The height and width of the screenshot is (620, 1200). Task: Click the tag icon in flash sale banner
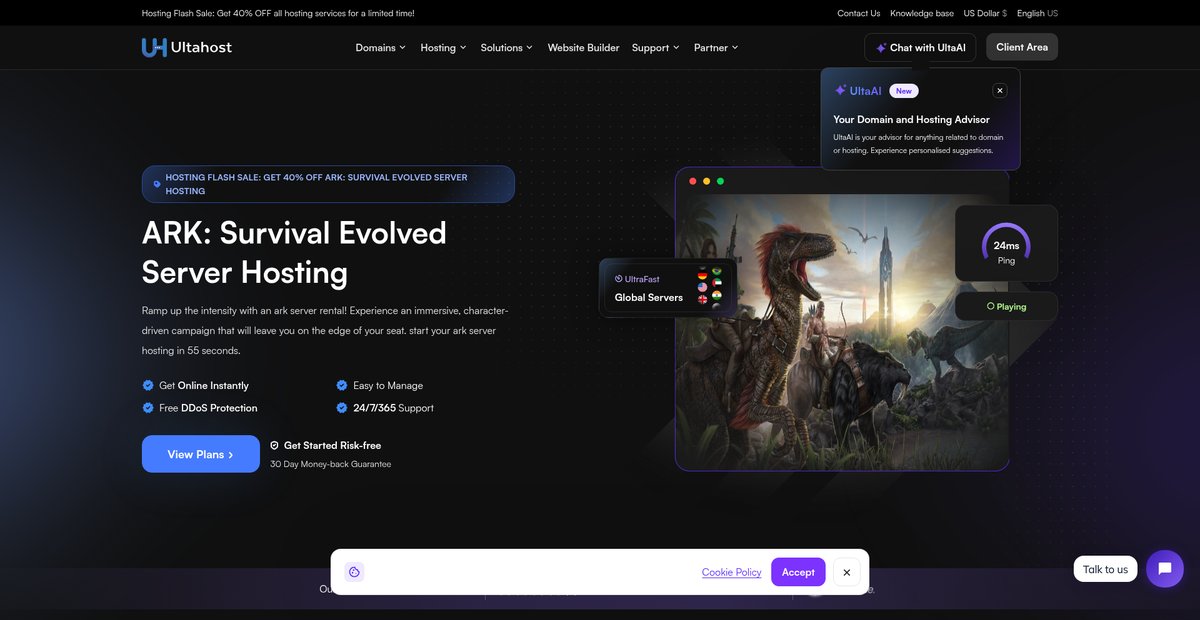point(157,184)
